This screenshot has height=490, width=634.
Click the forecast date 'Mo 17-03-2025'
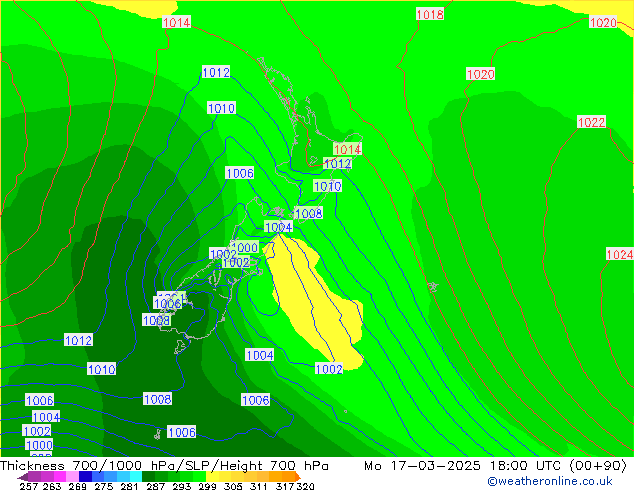point(422,466)
